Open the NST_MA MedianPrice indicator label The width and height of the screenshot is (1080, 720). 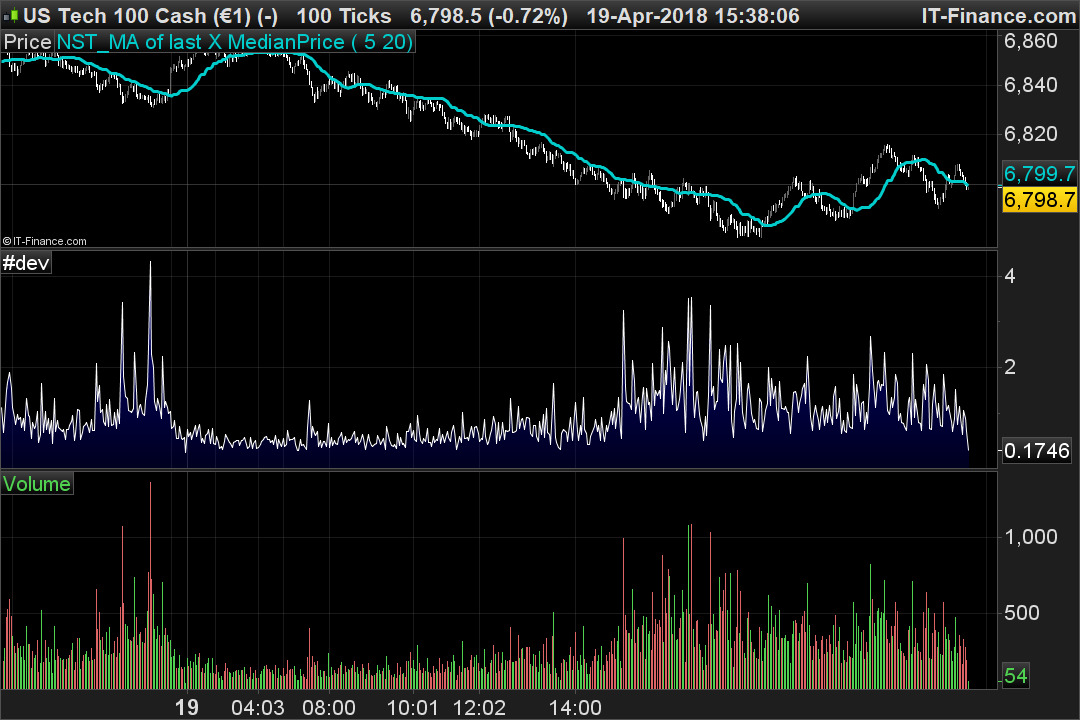tap(234, 42)
